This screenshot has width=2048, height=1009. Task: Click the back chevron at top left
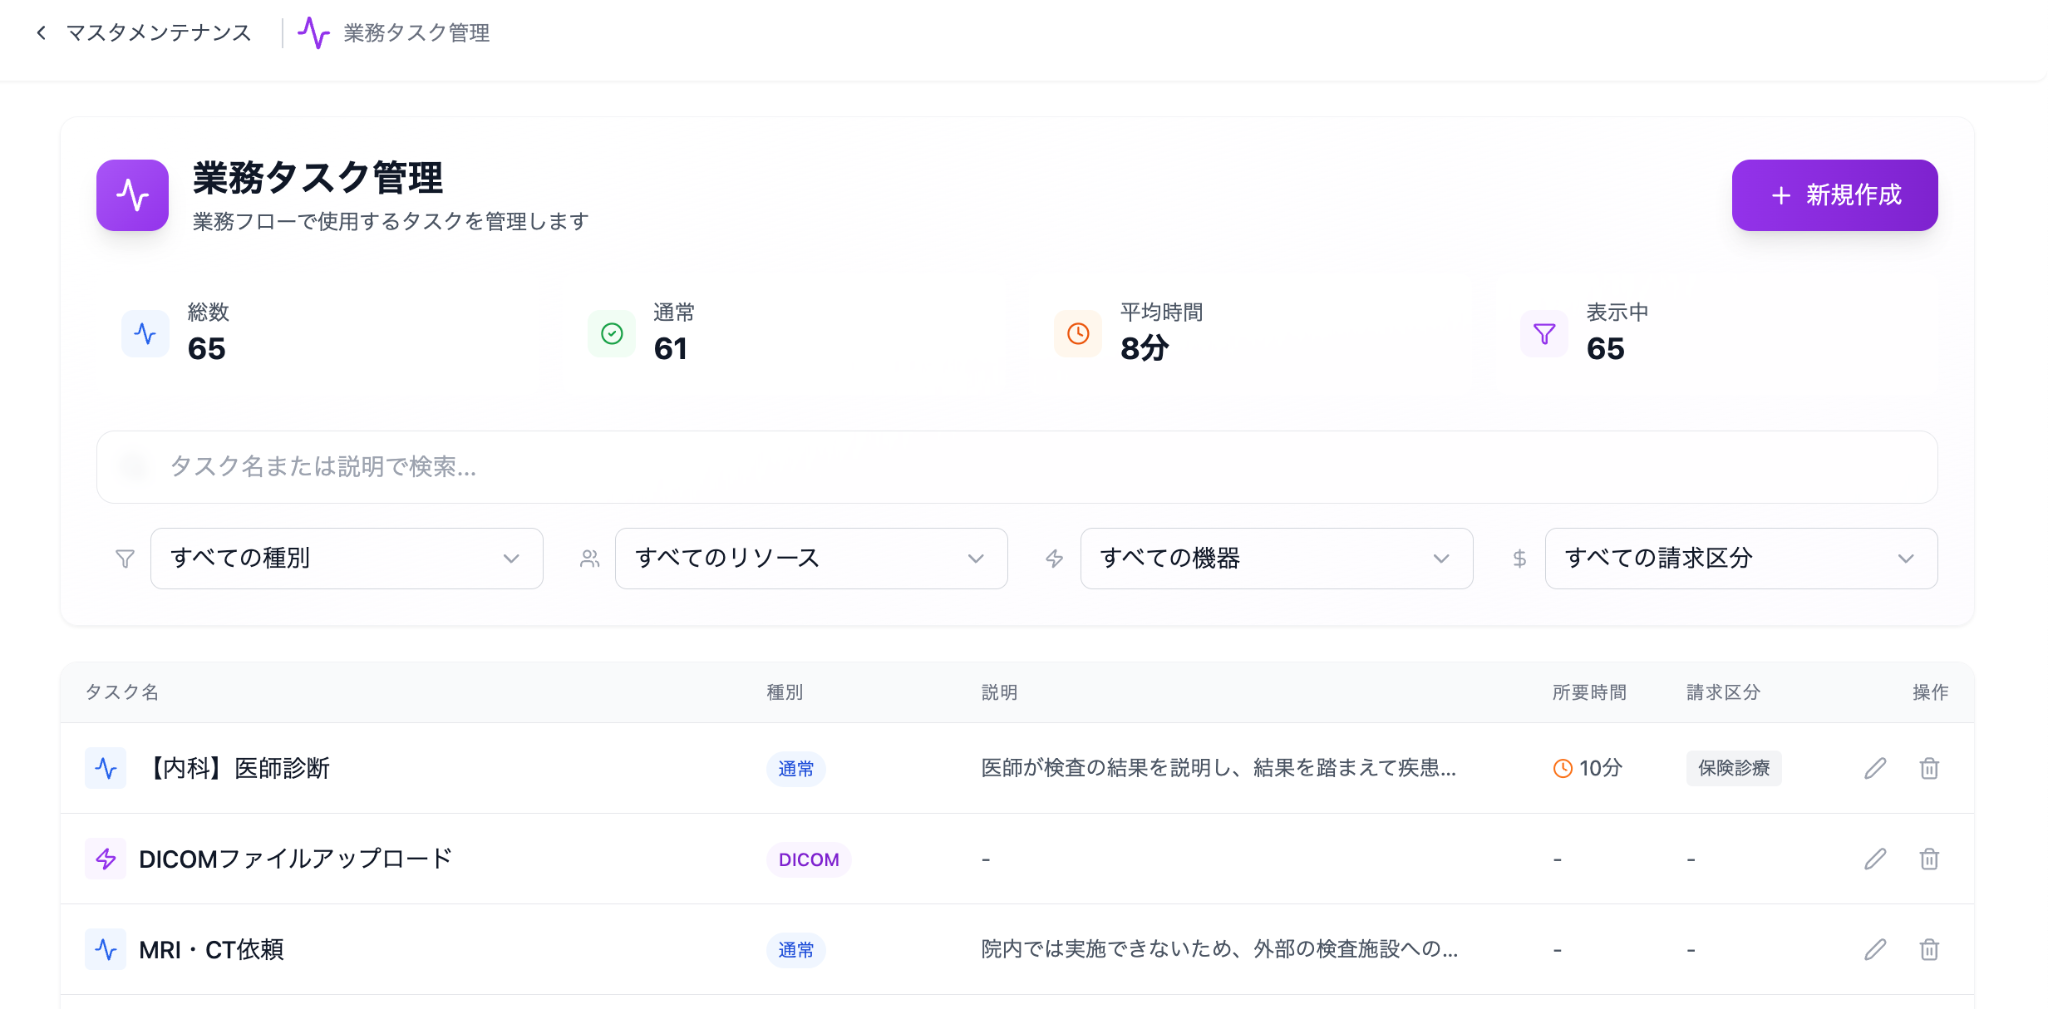pyautogui.click(x=41, y=32)
